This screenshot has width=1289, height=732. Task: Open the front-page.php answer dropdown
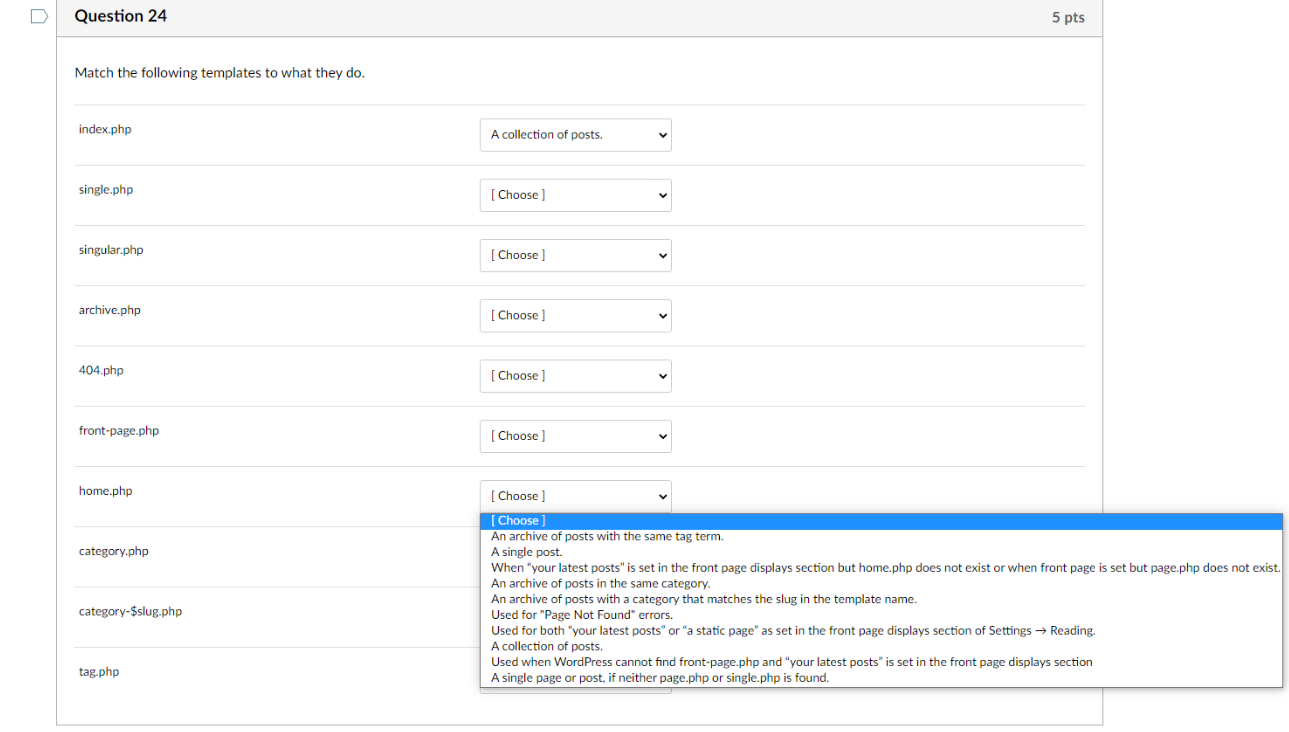[x=575, y=436]
